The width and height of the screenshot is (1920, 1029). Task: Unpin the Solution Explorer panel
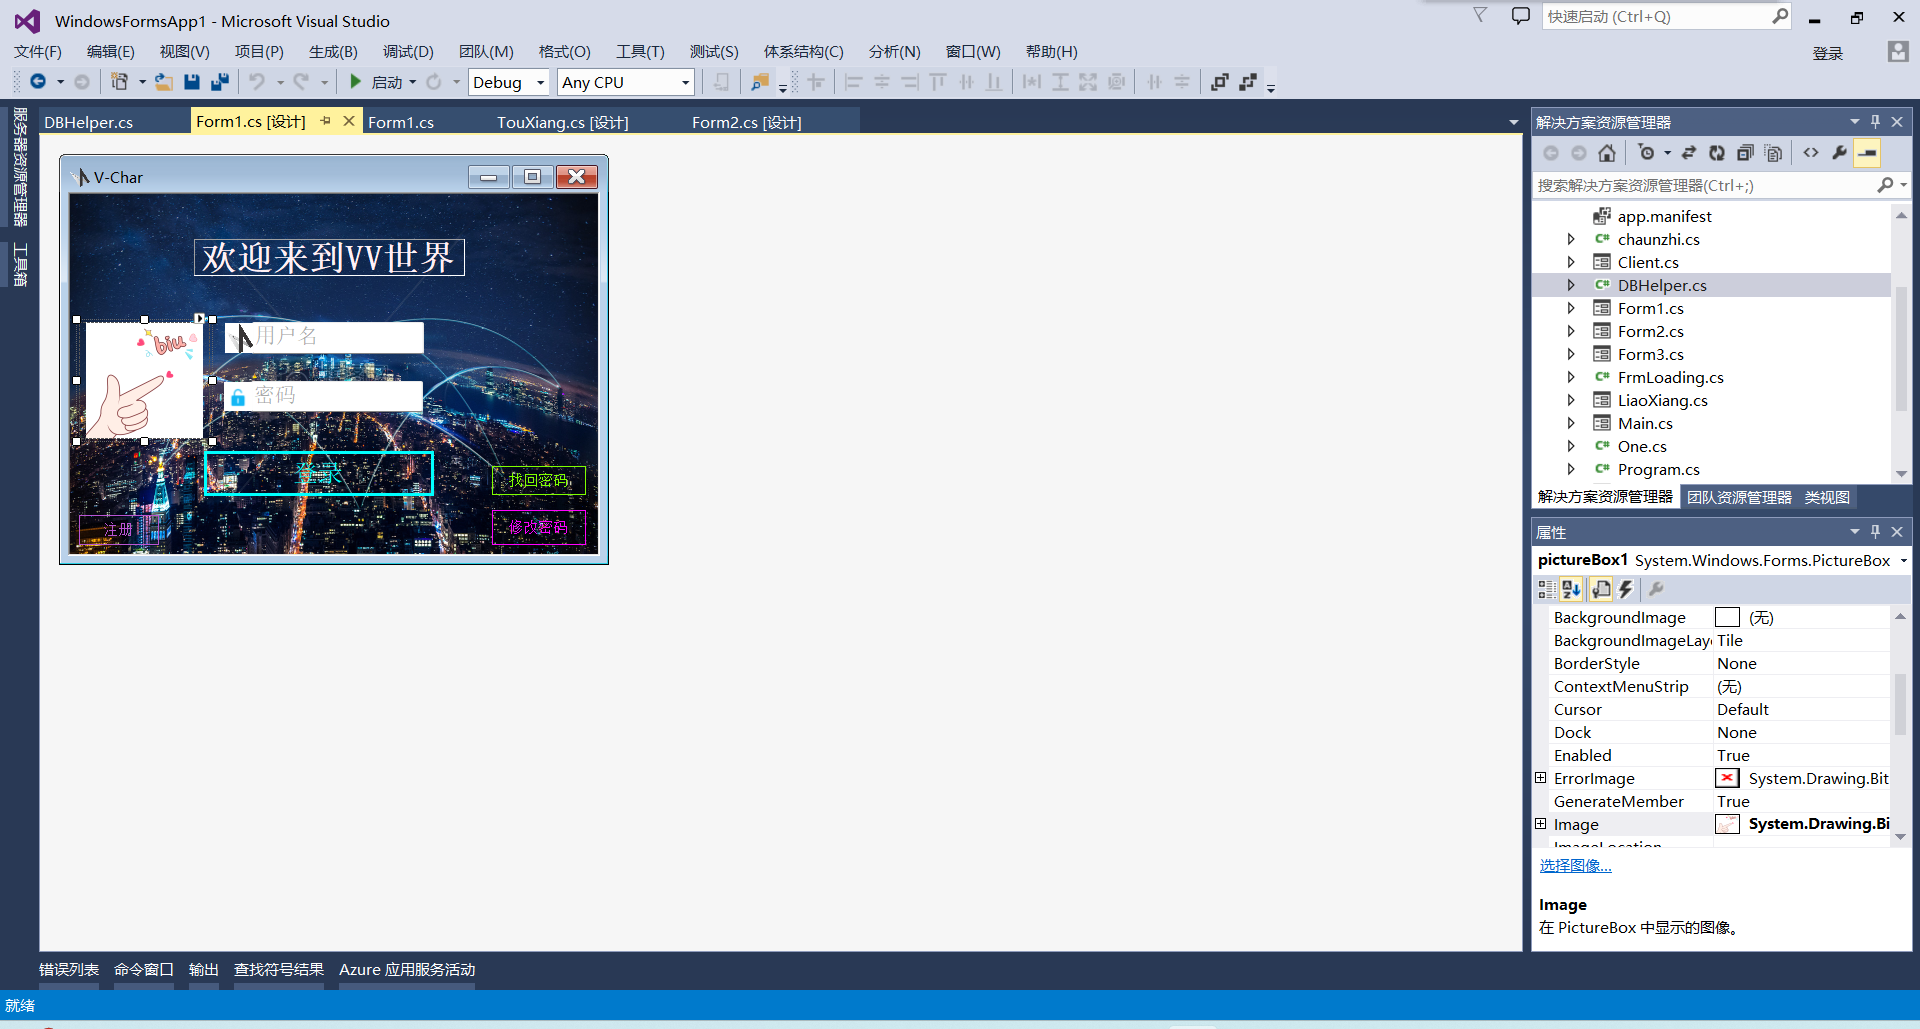click(1875, 121)
